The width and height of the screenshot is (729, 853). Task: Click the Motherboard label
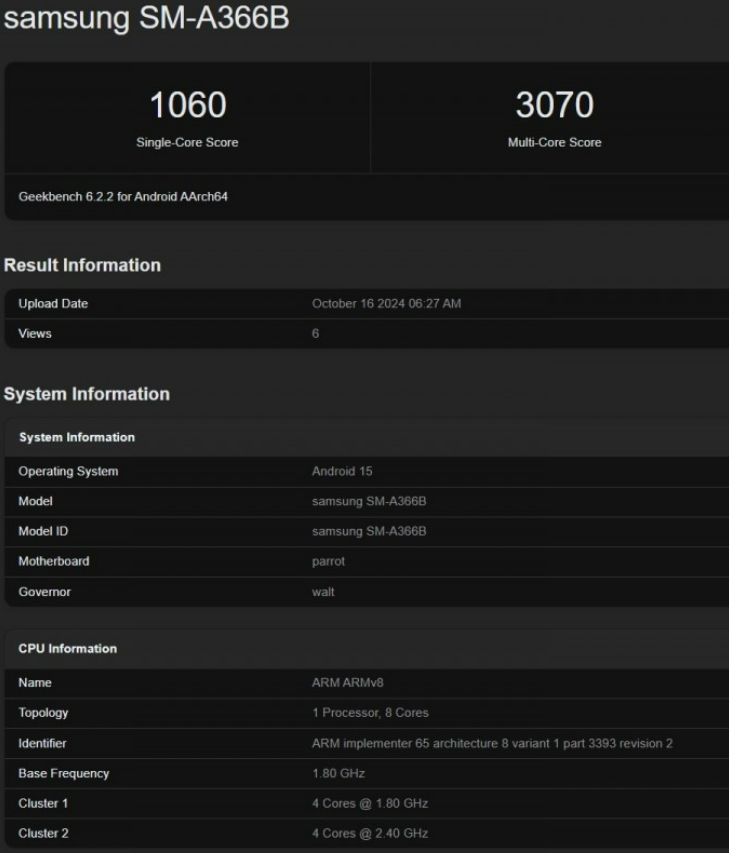click(53, 561)
